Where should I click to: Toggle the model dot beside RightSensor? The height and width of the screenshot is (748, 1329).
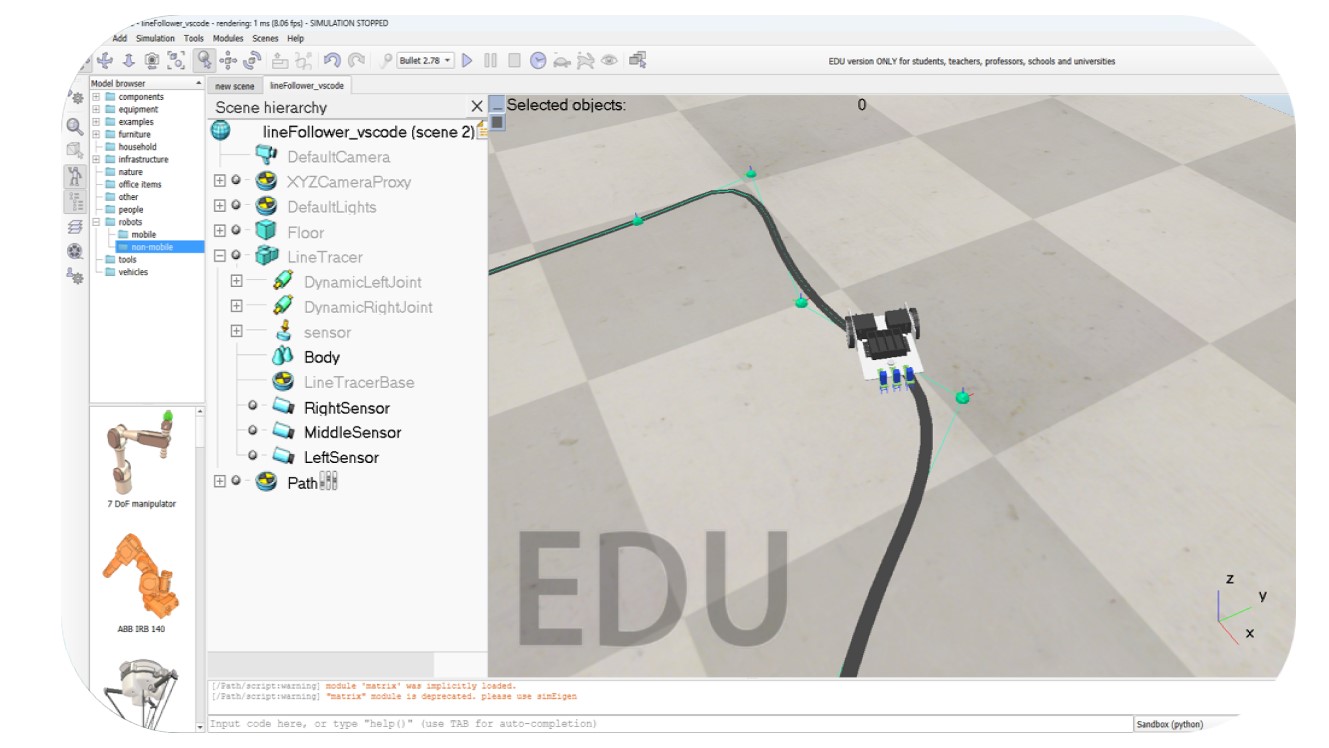click(252, 407)
